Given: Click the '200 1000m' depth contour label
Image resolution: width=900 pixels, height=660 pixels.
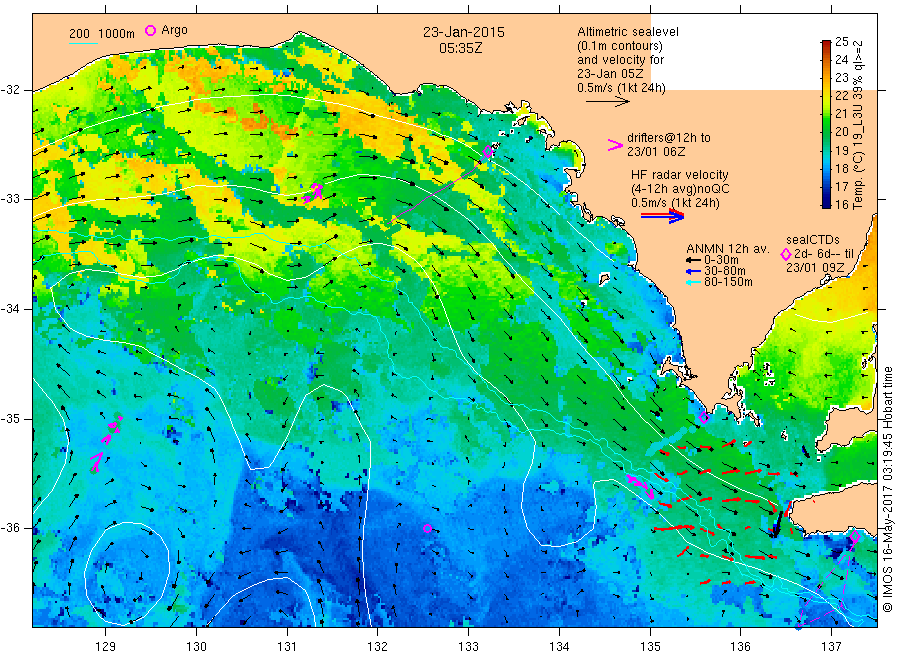Looking at the screenshot, I should (x=102, y=34).
